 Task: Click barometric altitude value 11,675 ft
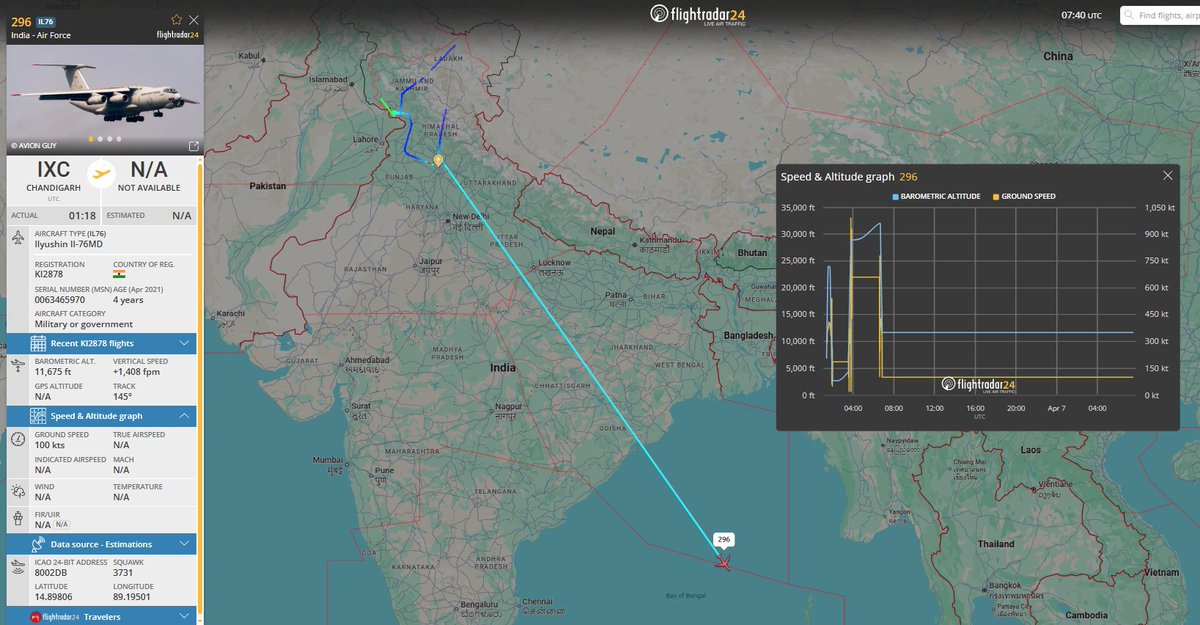click(53, 371)
